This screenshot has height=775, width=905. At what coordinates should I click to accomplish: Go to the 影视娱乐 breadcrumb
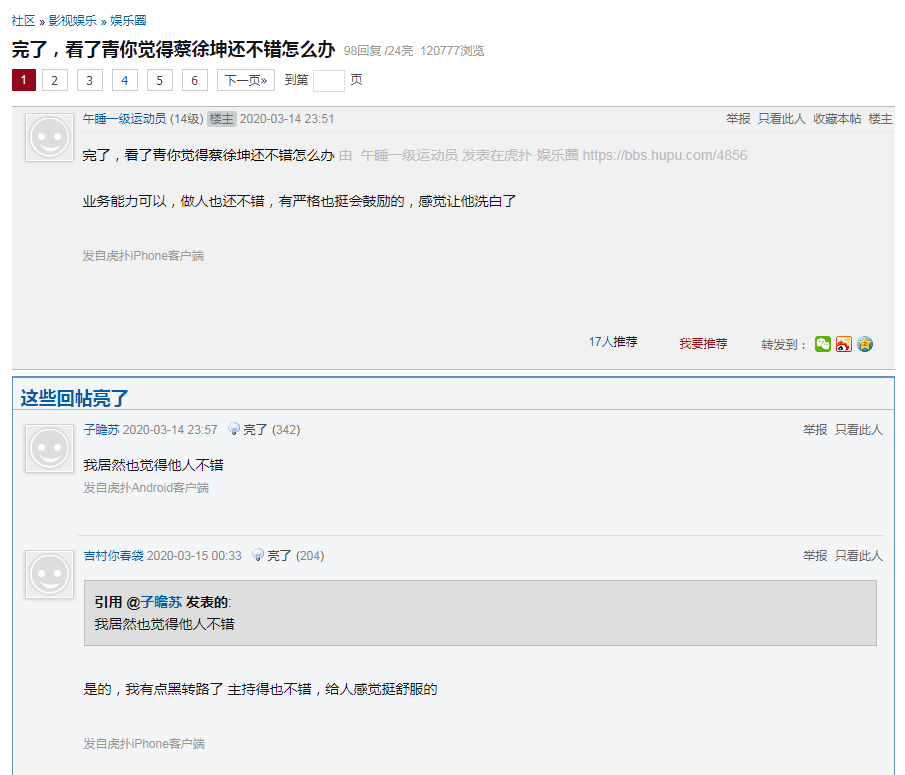coord(73,21)
